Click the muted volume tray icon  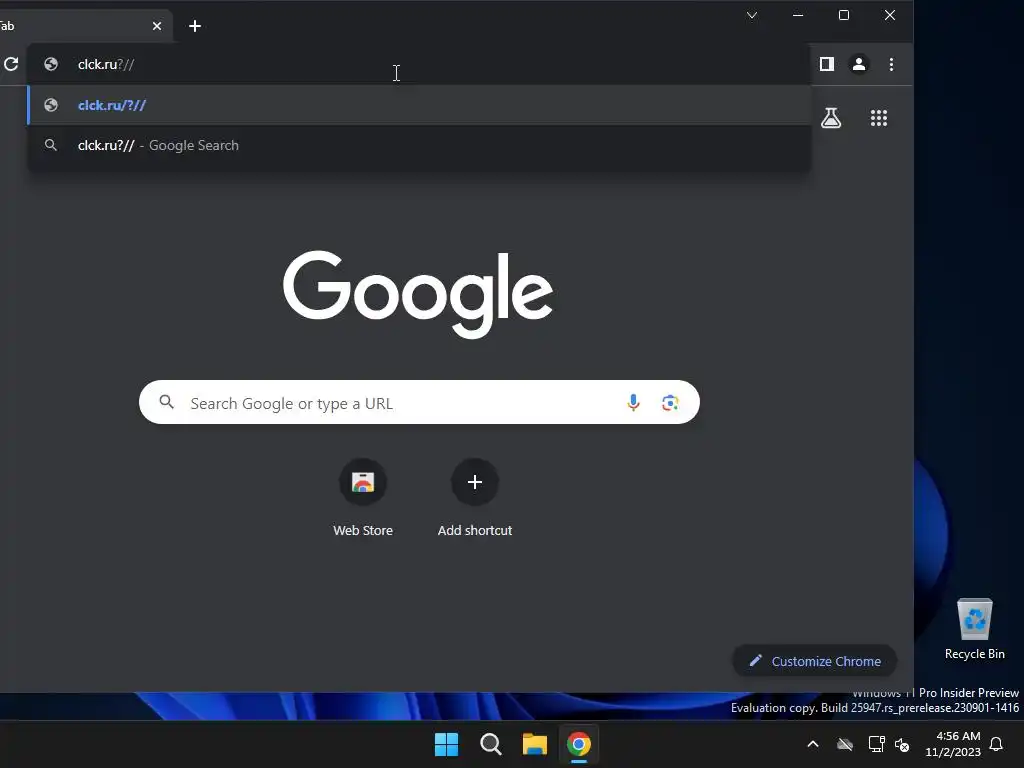coord(902,744)
